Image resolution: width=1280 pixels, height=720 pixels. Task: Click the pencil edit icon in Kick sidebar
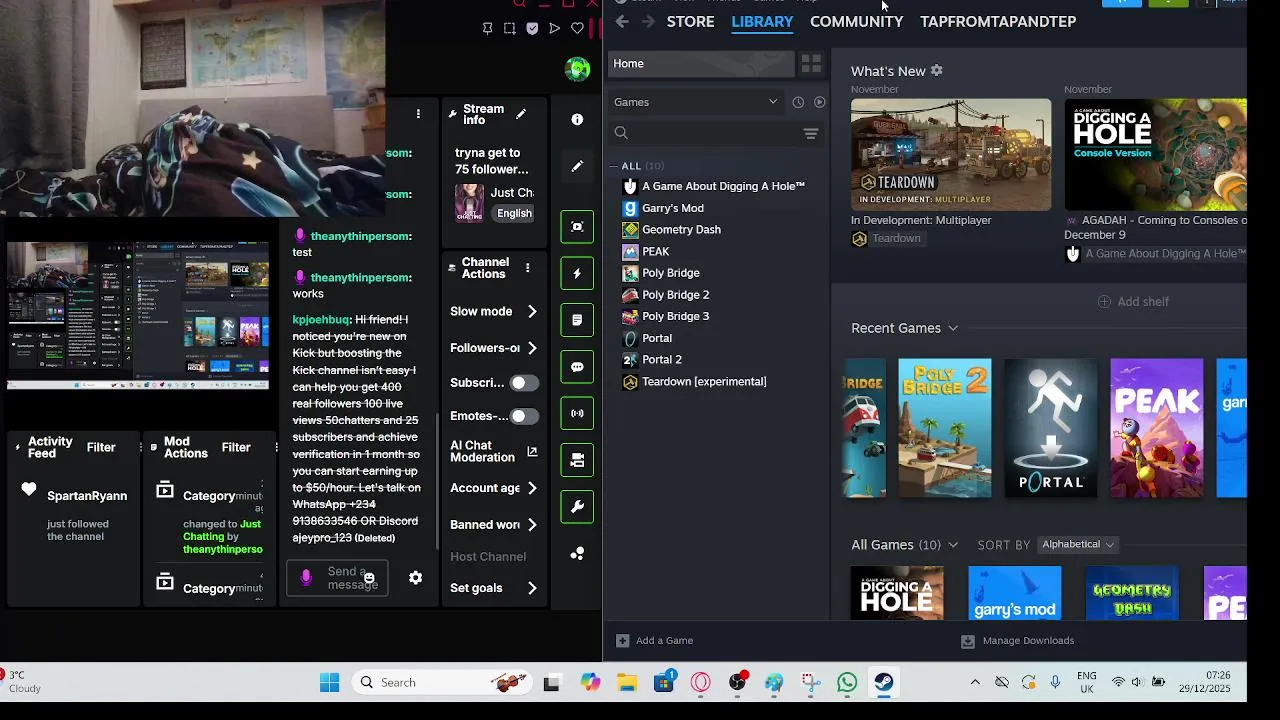click(577, 166)
